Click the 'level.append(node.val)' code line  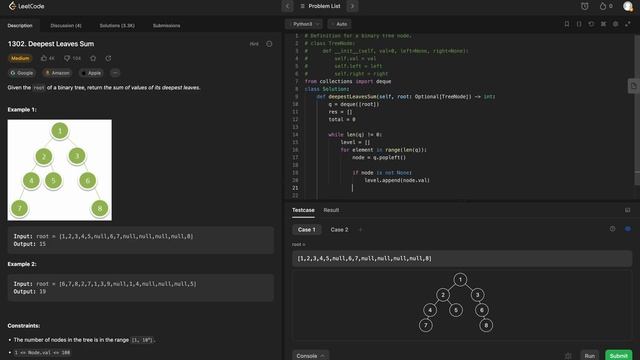click(397, 180)
